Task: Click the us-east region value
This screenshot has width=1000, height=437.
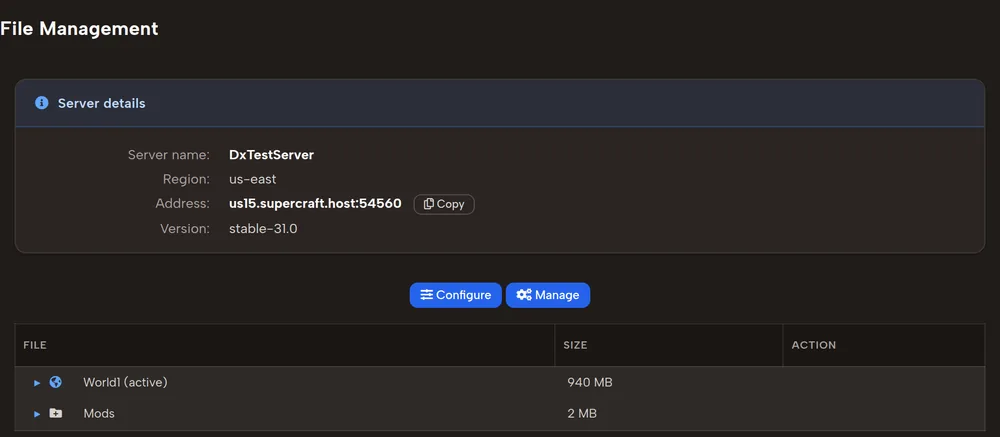Action: (x=253, y=179)
